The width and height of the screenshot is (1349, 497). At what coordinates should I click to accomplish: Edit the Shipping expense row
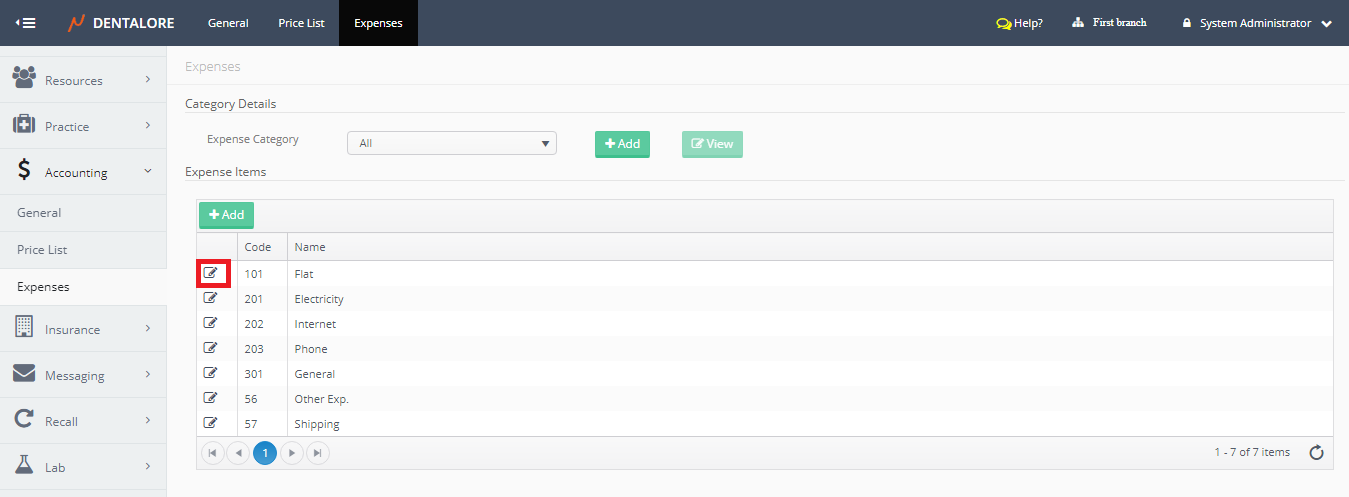click(x=211, y=423)
